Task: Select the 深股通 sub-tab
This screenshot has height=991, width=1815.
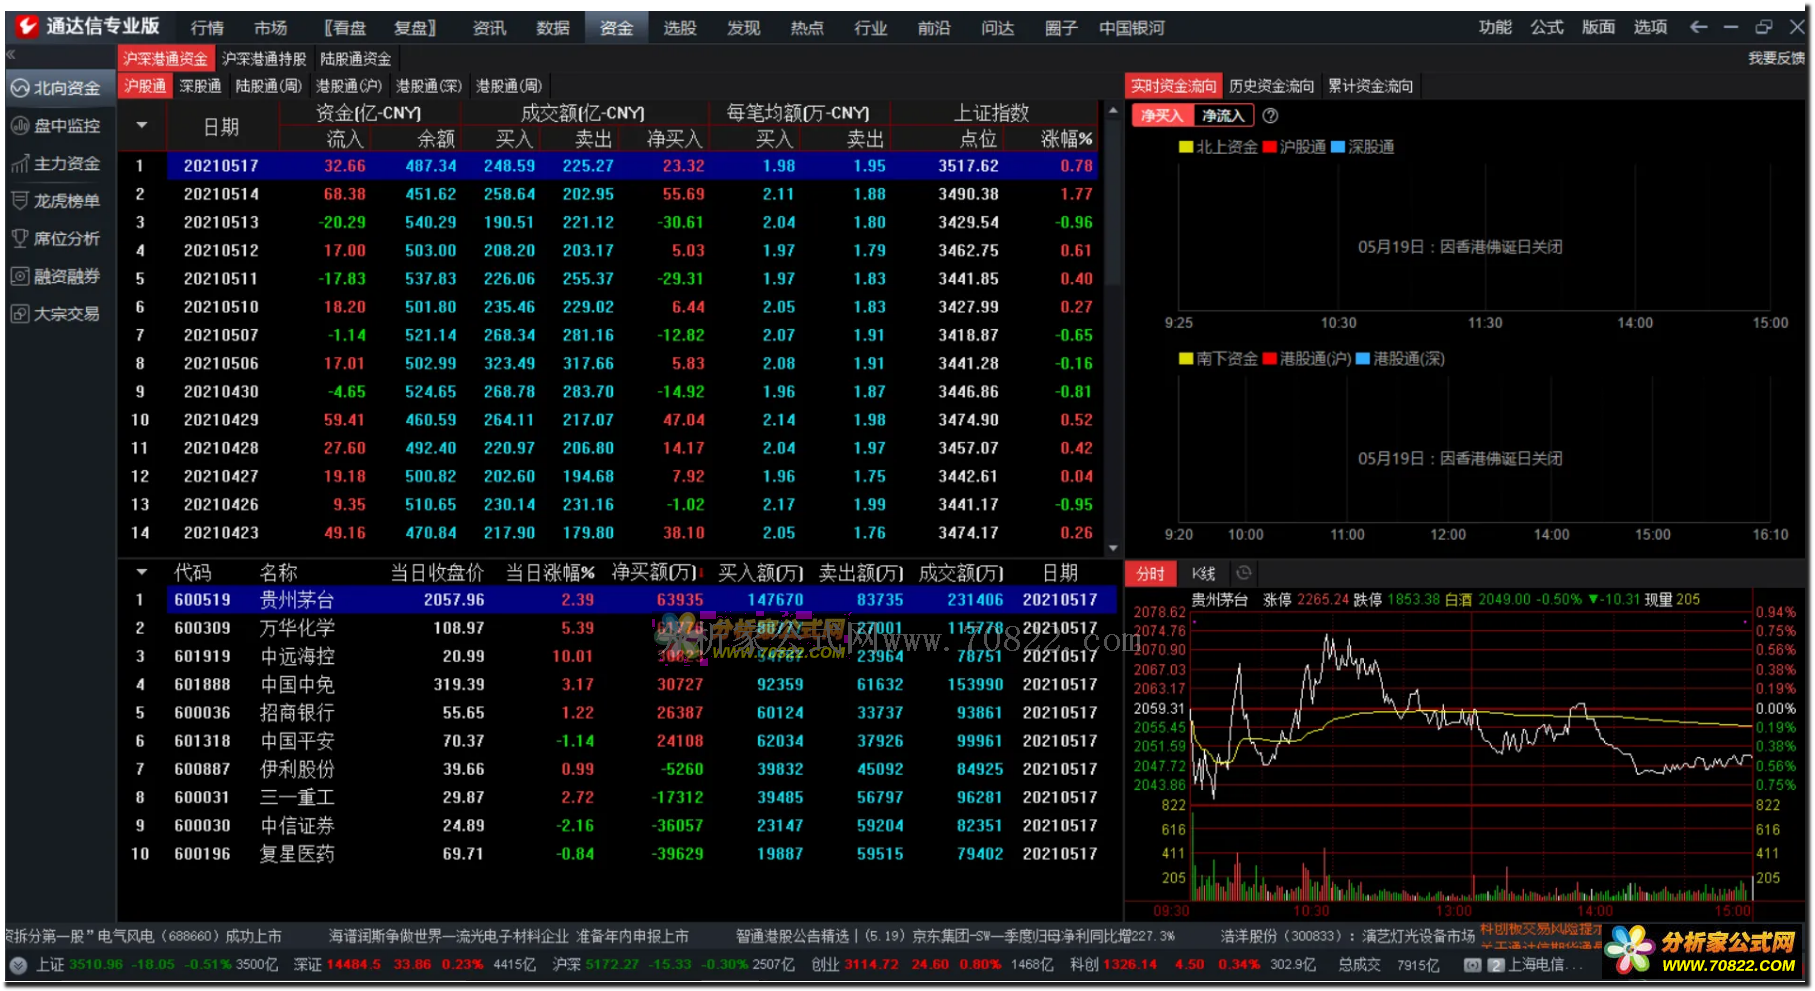Action: coord(200,86)
